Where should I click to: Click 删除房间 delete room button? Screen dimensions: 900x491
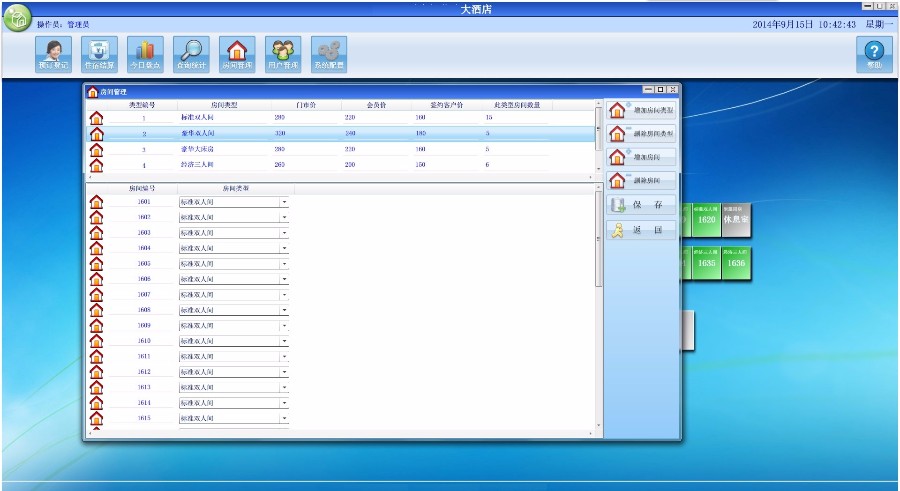coord(641,180)
